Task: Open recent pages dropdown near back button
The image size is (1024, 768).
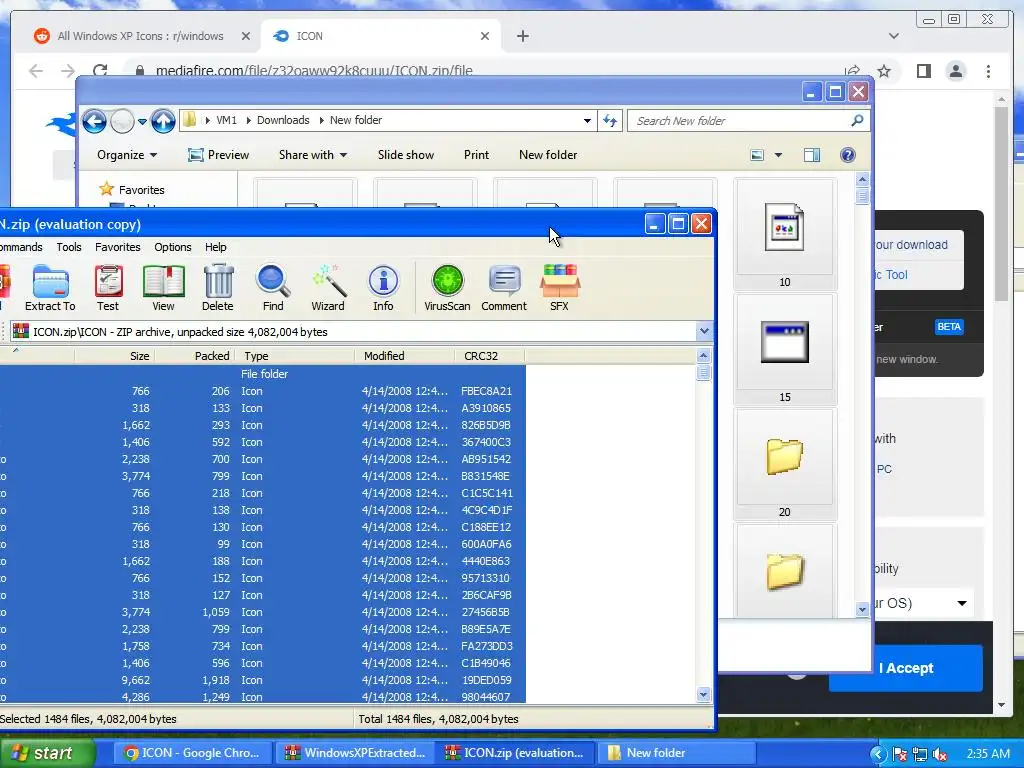Action: pos(142,121)
